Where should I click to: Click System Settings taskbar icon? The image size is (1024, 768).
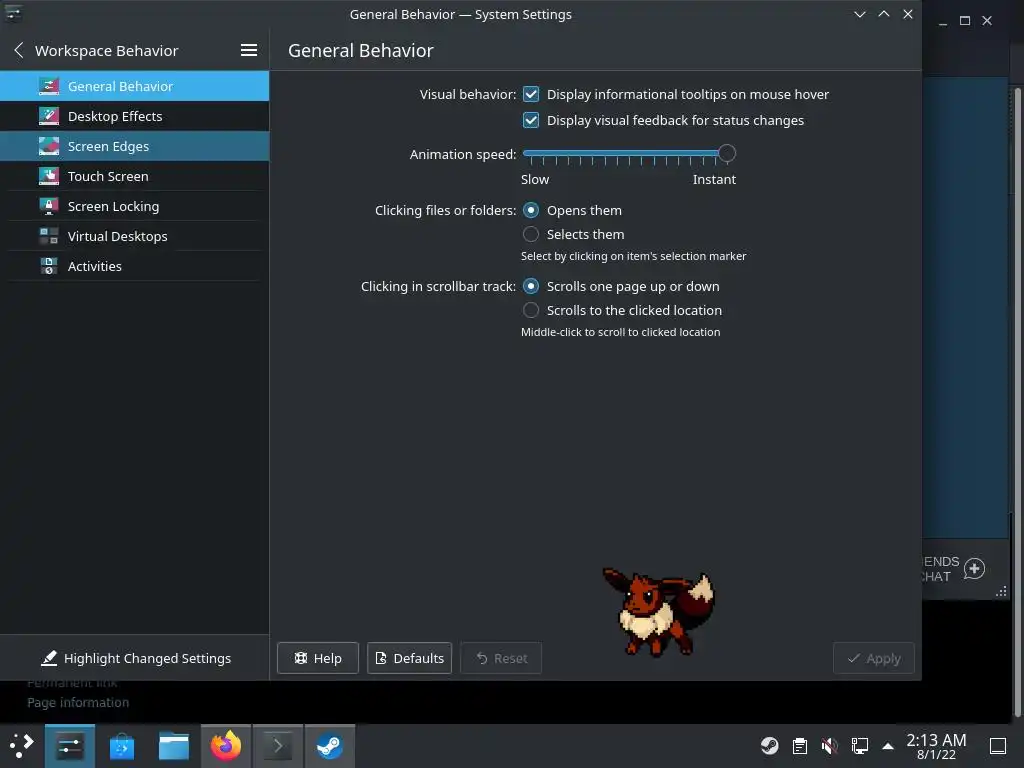click(x=70, y=746)
